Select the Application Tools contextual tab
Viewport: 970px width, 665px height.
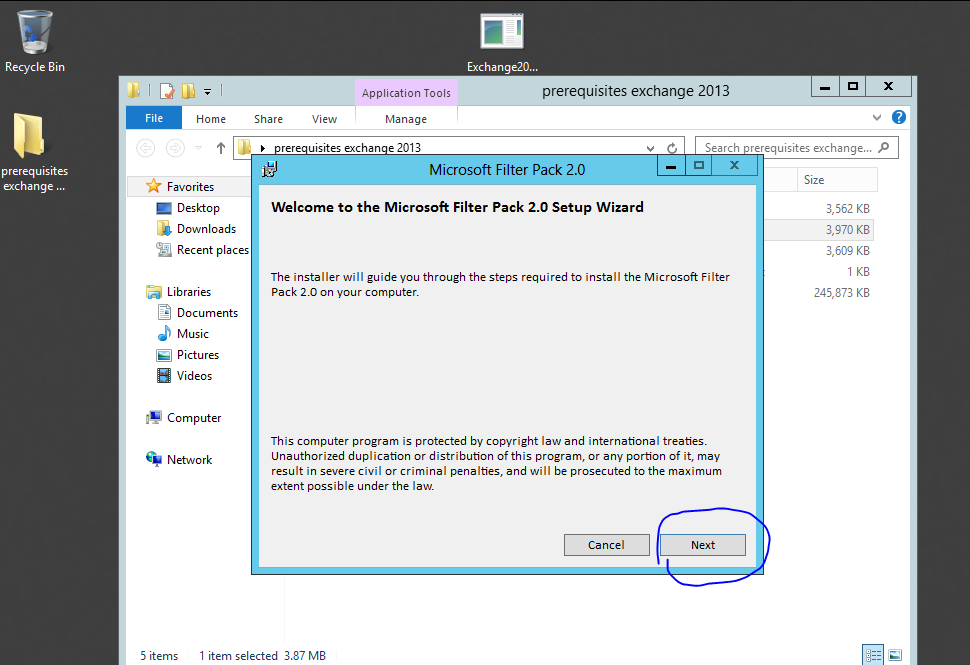[x=406, y=93]
